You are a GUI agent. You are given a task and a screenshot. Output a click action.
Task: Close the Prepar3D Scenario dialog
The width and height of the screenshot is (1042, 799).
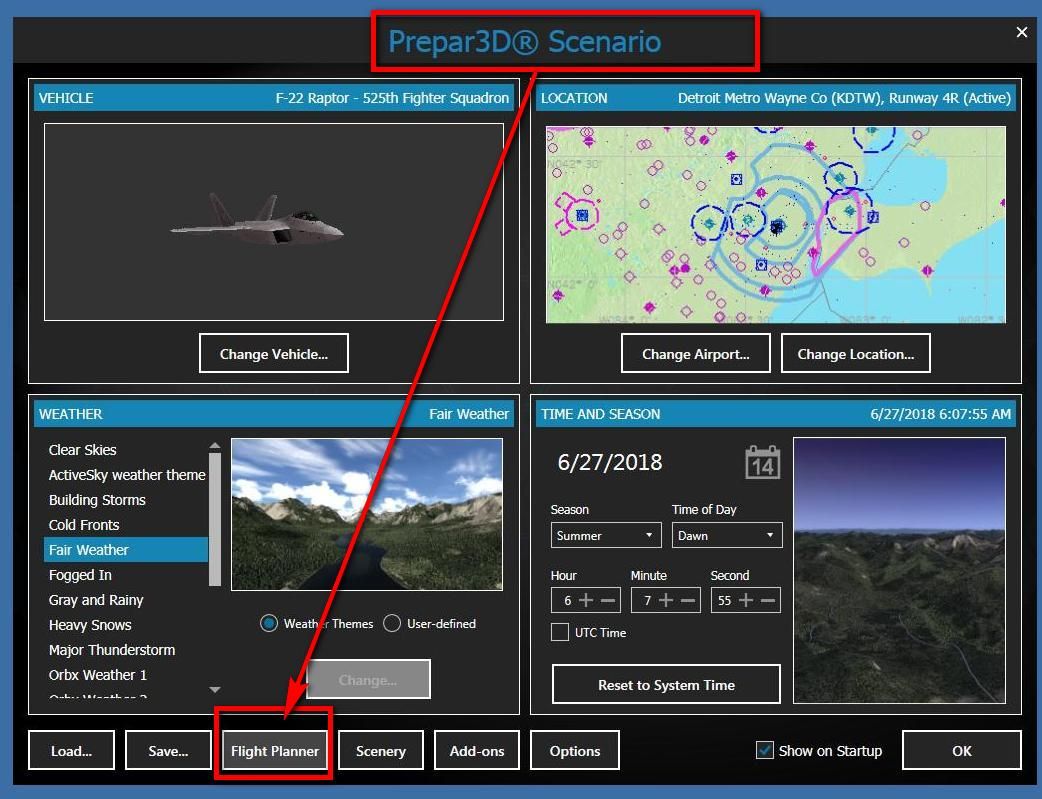(x=1021, y=32)
